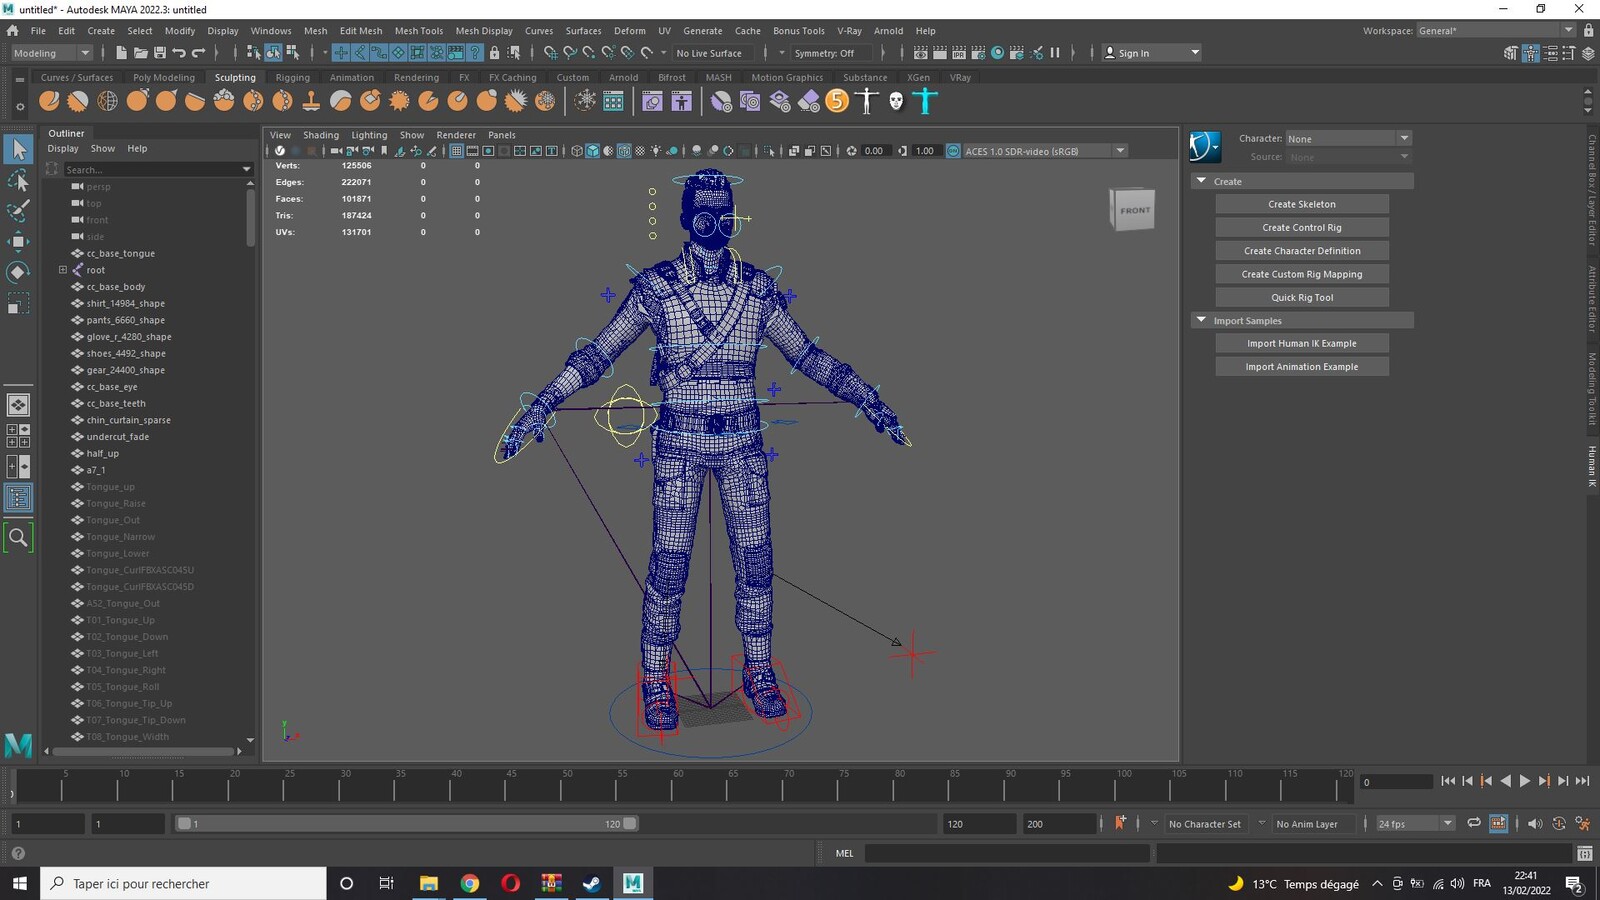Click the Import Animation Example button

pos(1302,367)
